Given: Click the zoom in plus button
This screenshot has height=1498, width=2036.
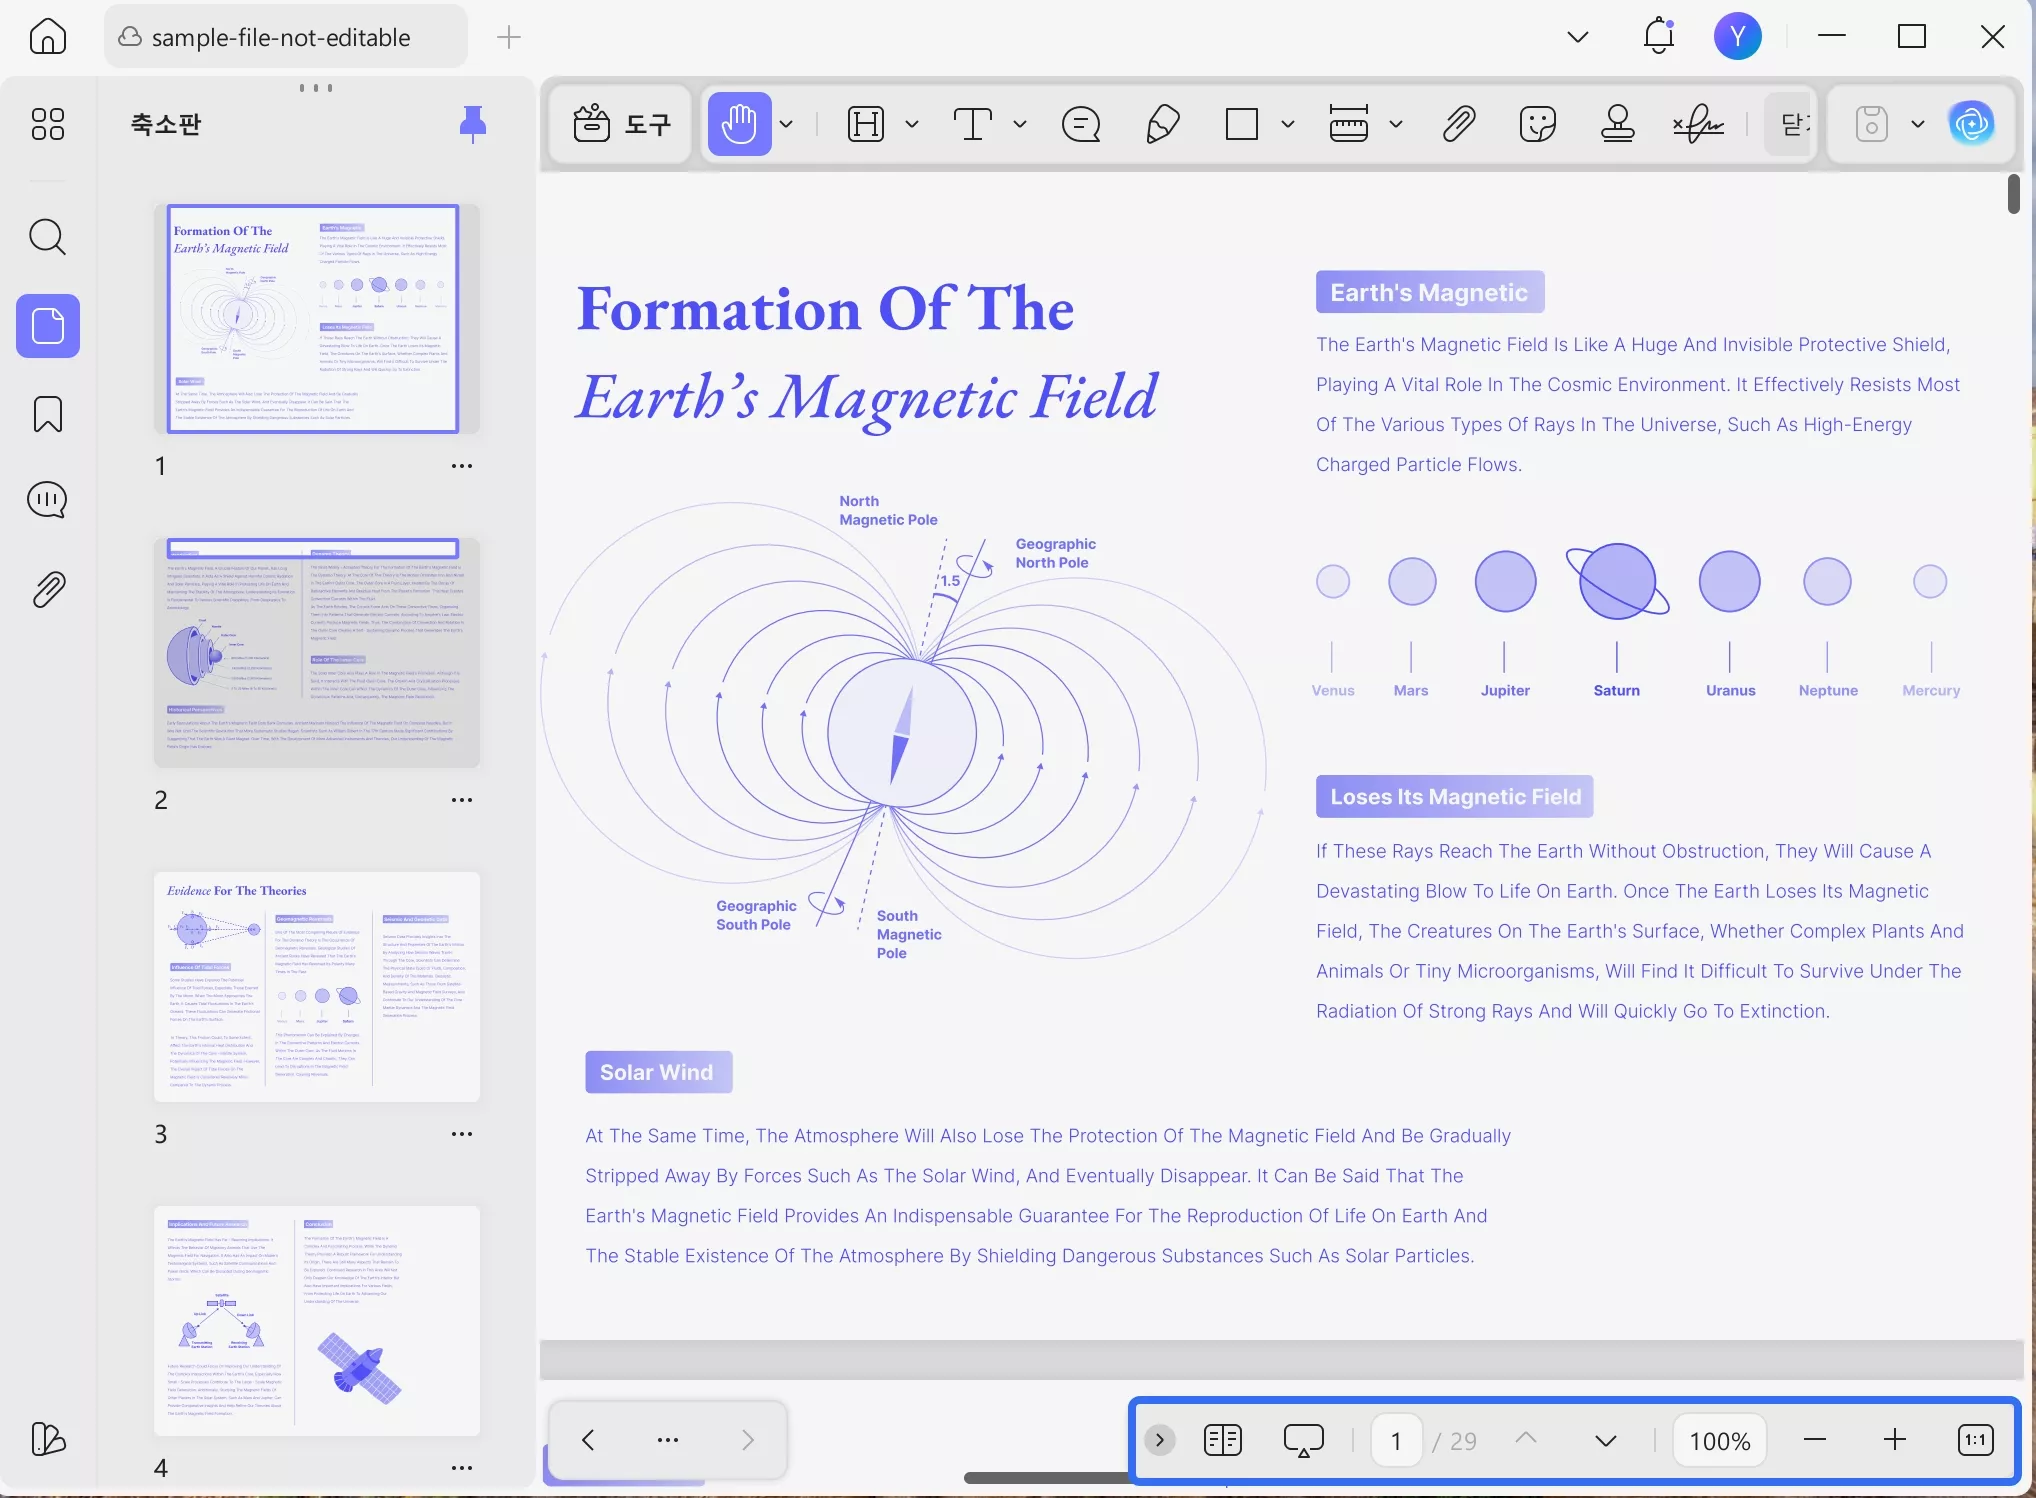Looking at the screenshot, I should (1894, 1440).
